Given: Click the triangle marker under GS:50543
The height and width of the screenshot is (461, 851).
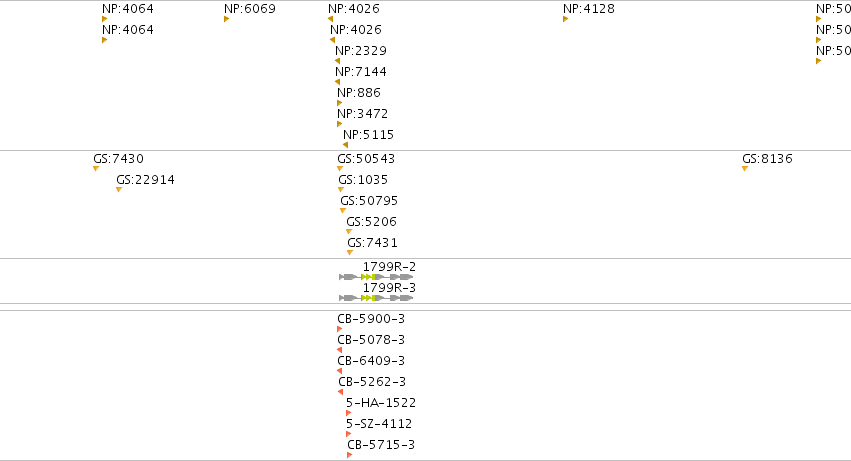Looking at the screenshot, I should coord(340,169).
